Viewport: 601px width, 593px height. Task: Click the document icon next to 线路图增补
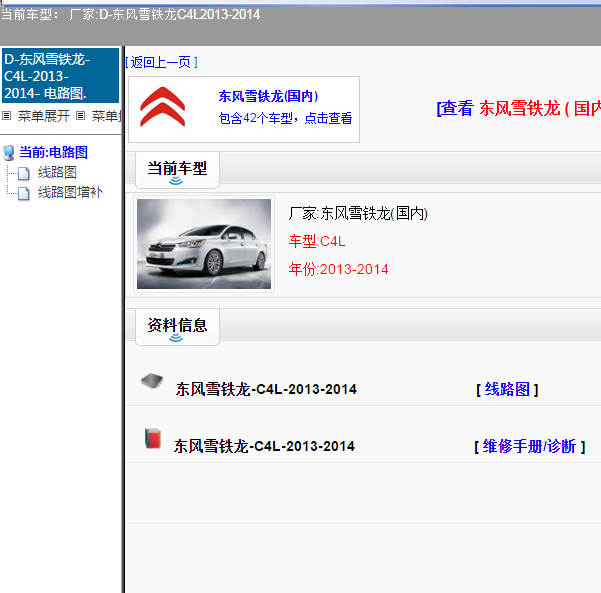(x=24, y=193)
